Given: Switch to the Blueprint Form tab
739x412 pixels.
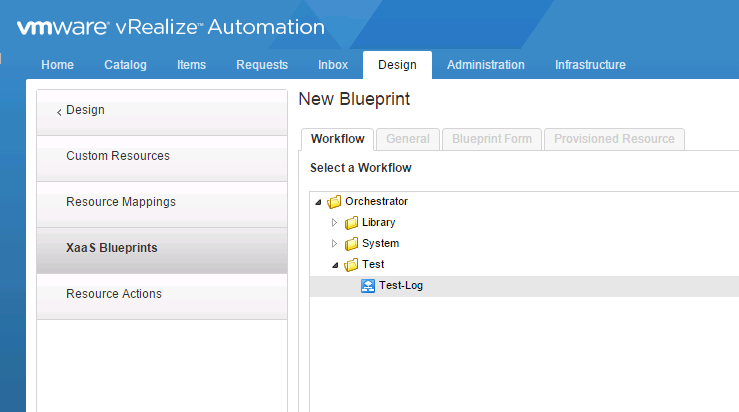Looking at the screenshot, I should tap(492, 139).
